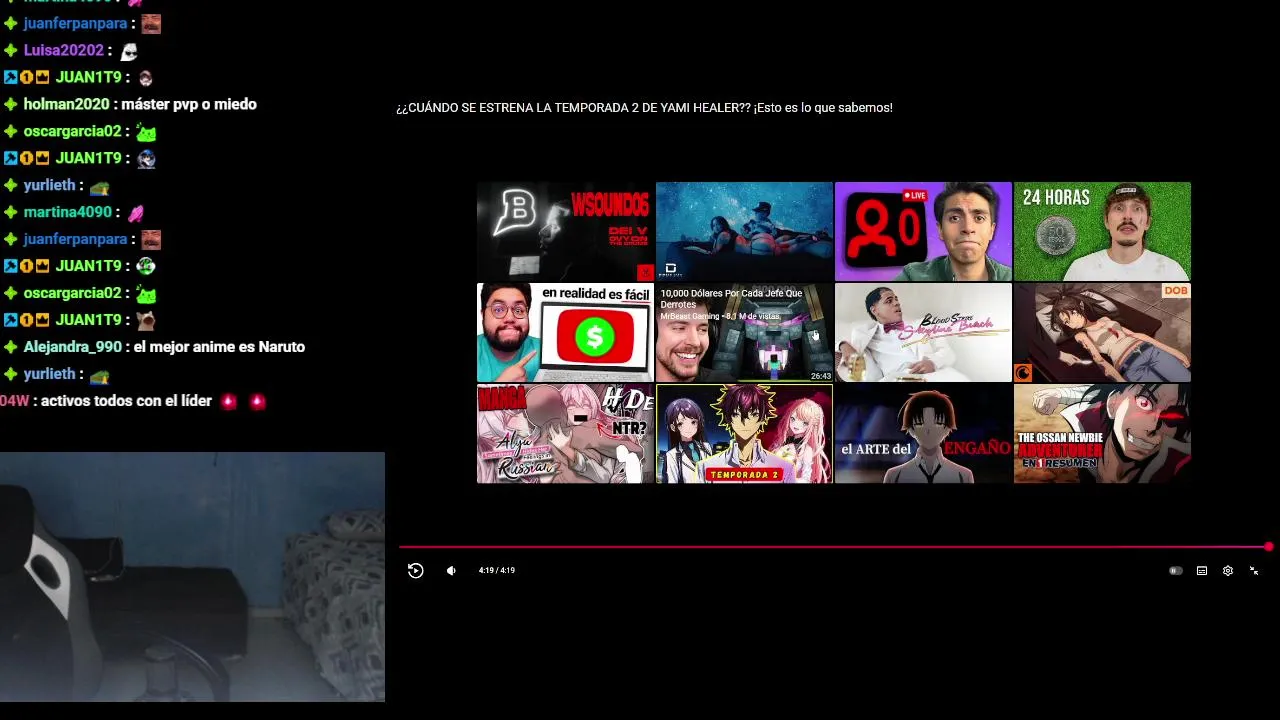Viewport: 1280px width, 720px height.
Task: Click username Luisa20202 in chat
Action: point(63,50)
